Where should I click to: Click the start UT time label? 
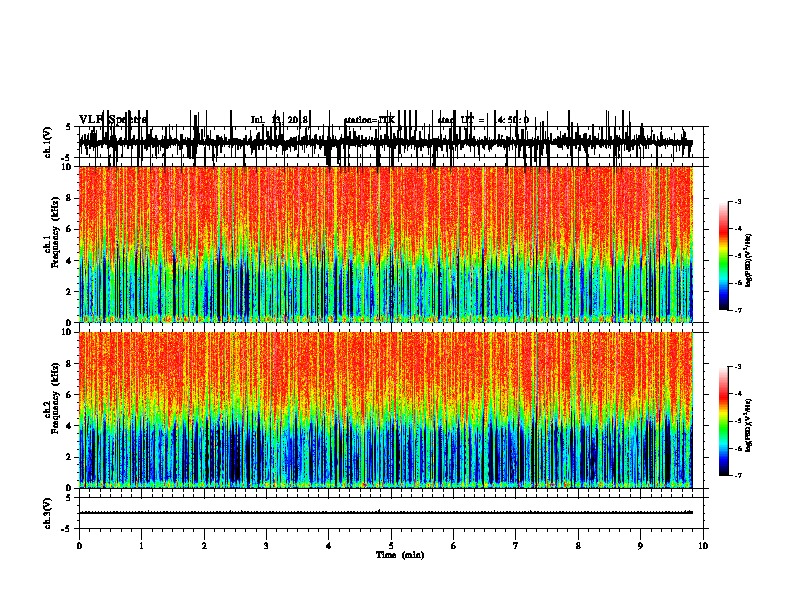point(483,120)
